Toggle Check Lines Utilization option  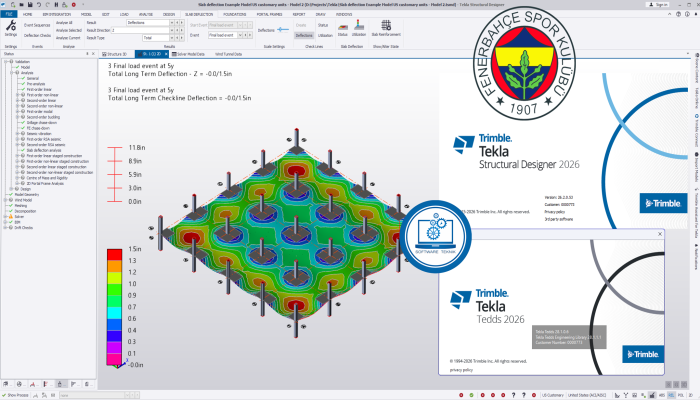point(325,35)
